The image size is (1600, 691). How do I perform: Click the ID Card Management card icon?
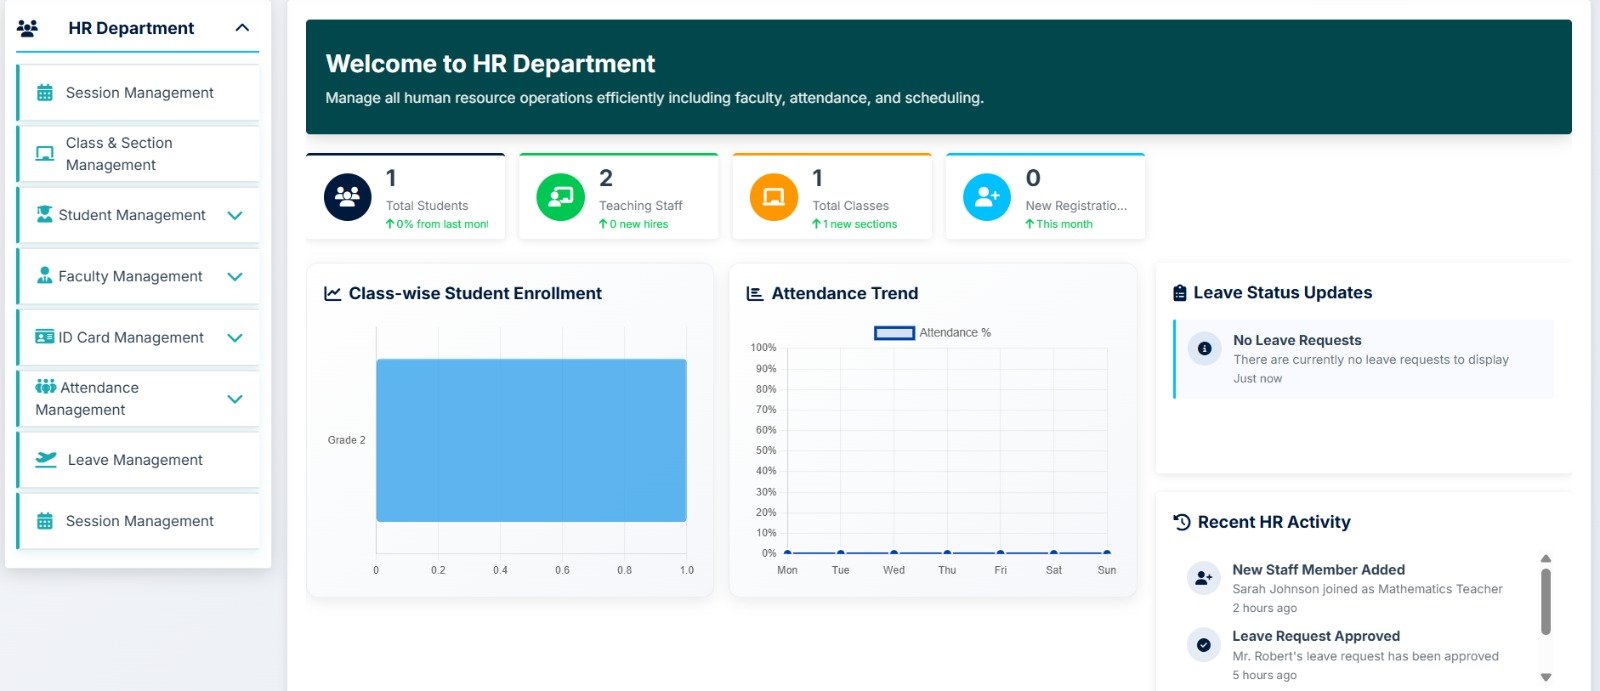(45, 337)
